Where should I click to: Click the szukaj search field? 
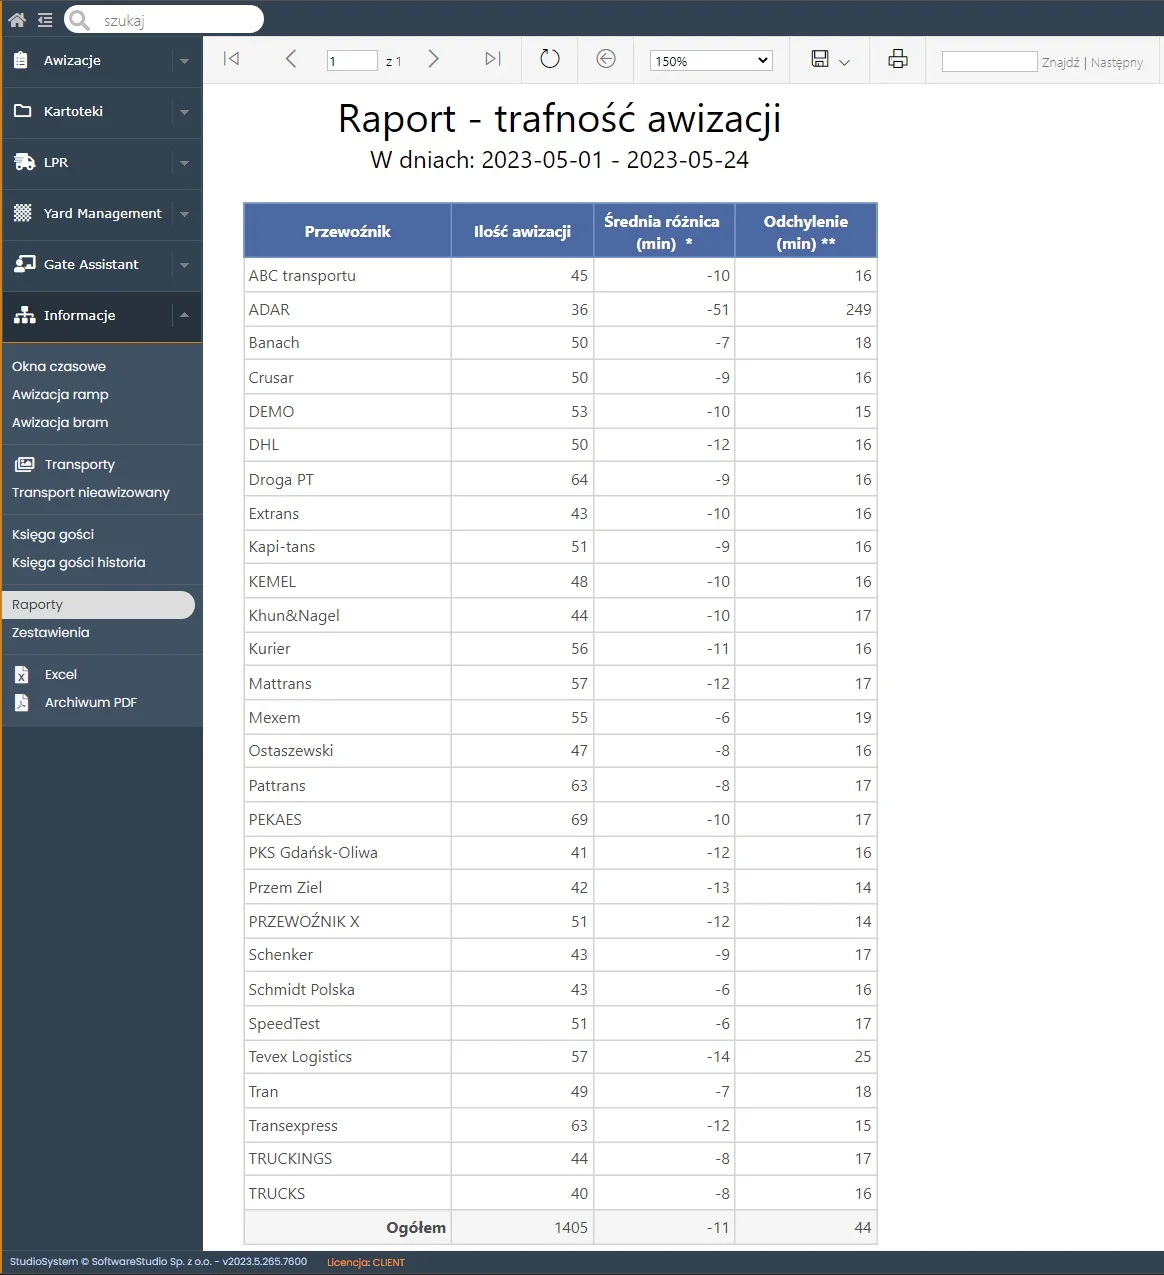[175, 20]
